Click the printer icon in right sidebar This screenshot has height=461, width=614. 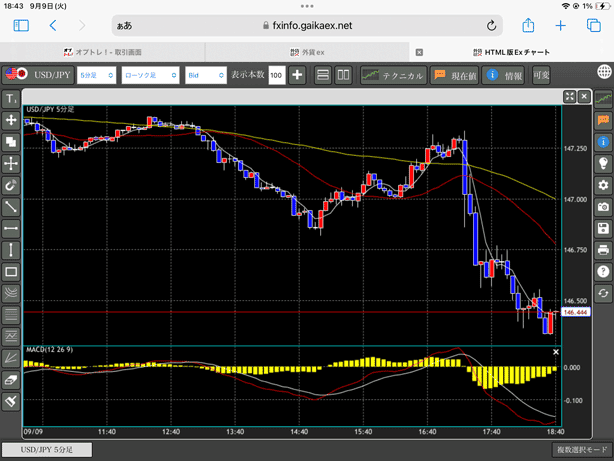[603, 249]
